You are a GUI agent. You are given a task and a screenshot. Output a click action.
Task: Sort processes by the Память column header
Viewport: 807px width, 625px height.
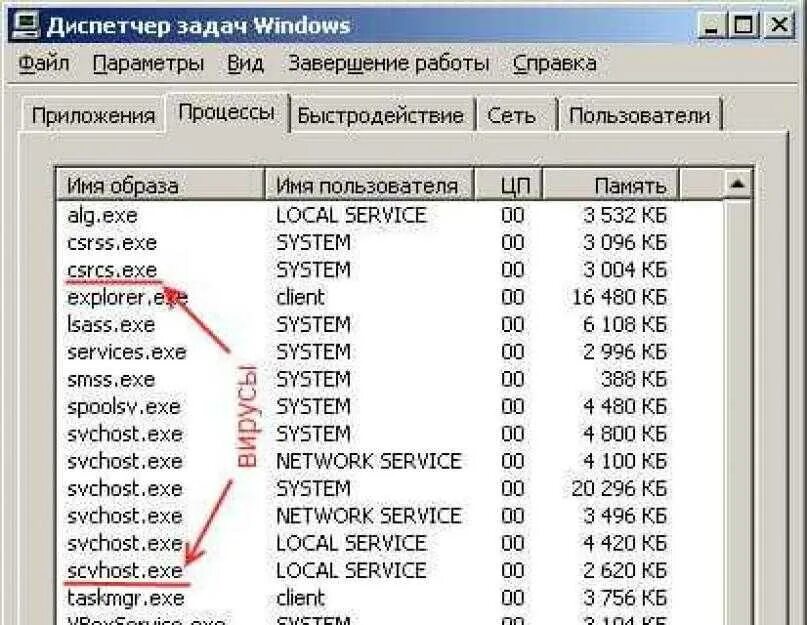(610, 185)
